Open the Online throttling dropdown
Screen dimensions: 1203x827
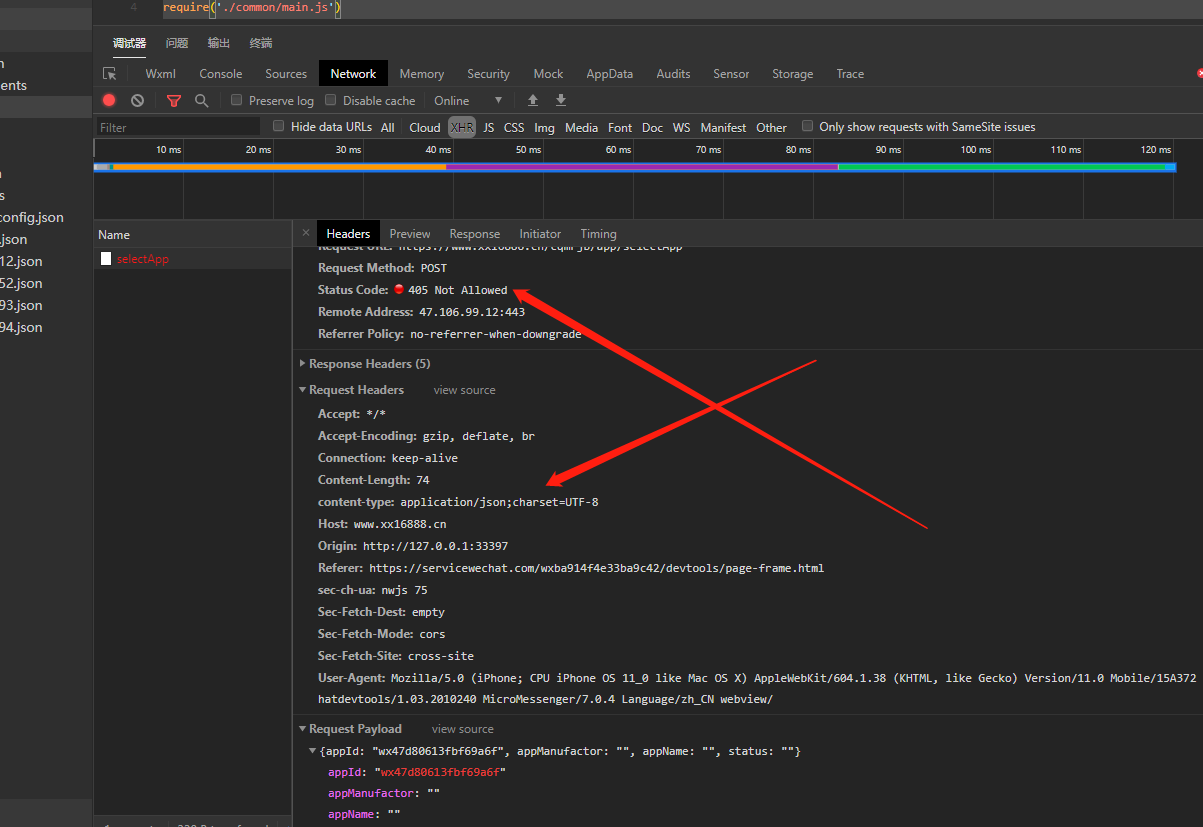pos(468,100)
